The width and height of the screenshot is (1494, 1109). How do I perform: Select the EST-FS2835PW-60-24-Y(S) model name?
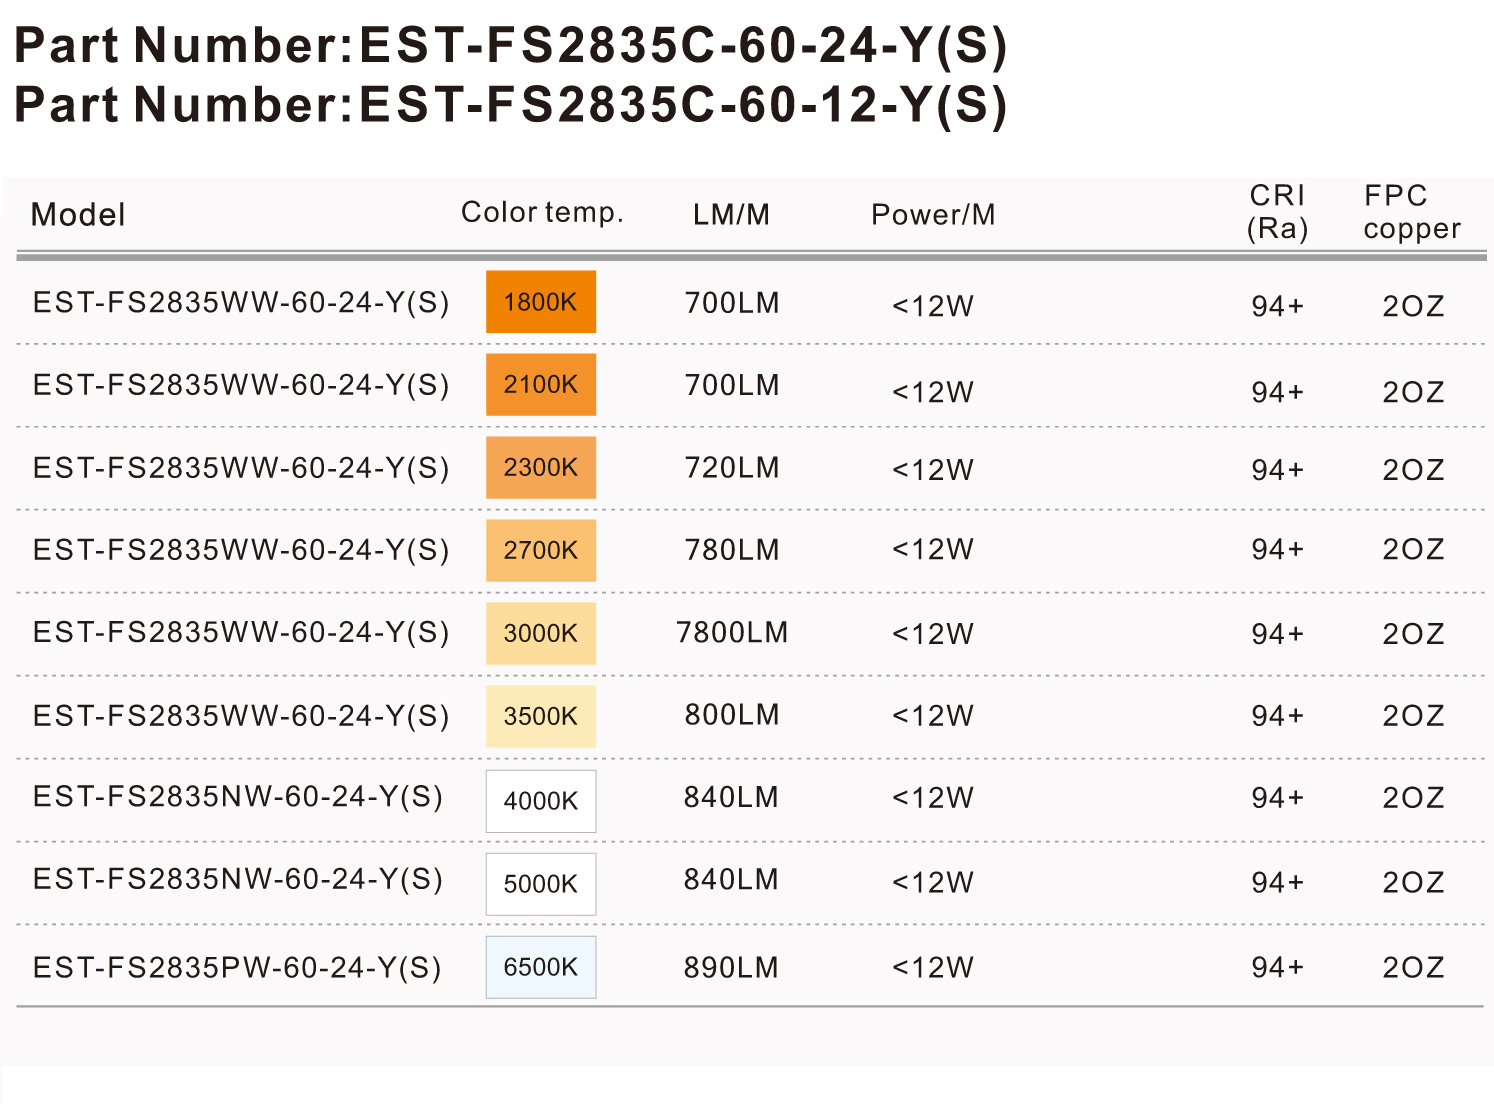tap(237, 968)
